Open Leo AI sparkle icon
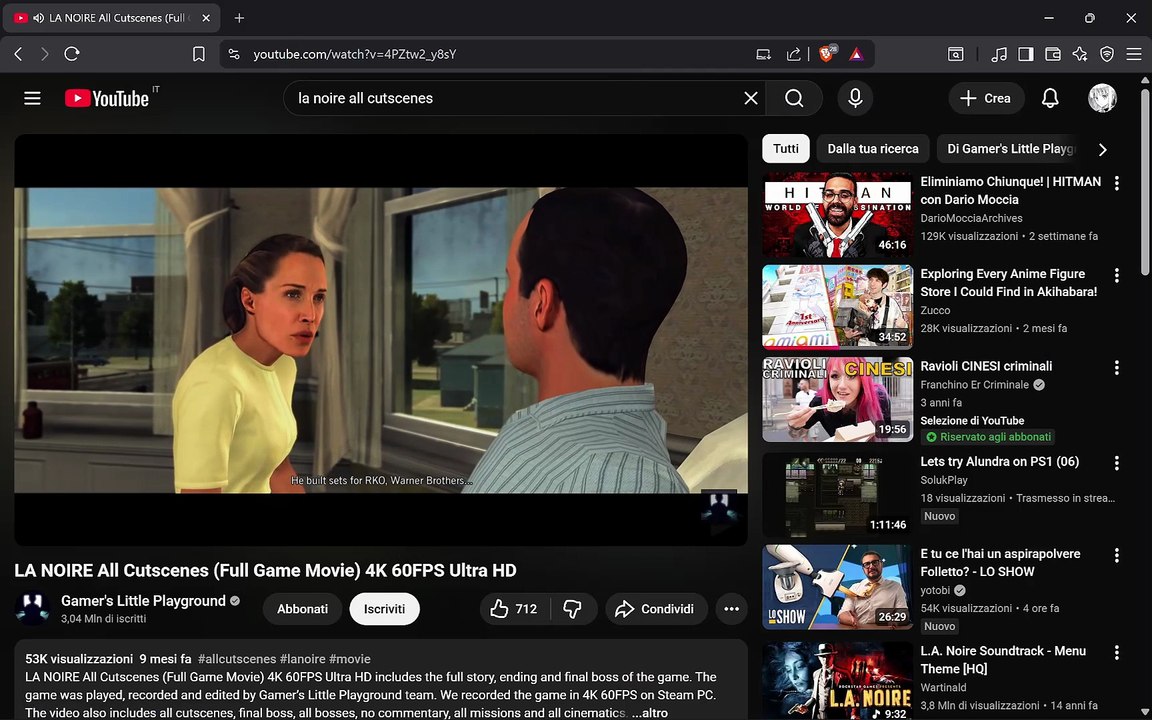Image resolution: width=1152 pixels, height=720 pixels. pyautogui.click(x=1080, y=54)
